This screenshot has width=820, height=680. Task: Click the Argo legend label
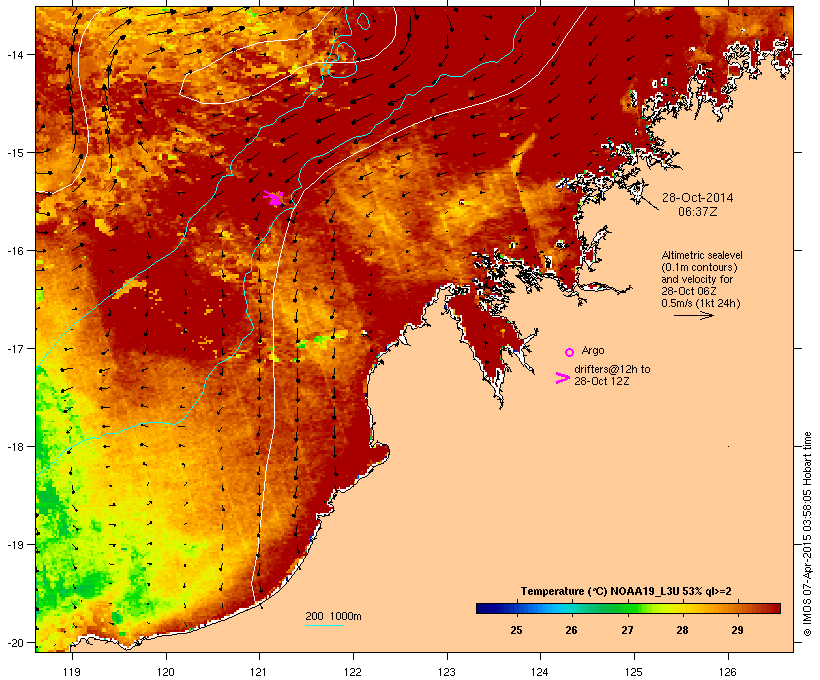593,350
